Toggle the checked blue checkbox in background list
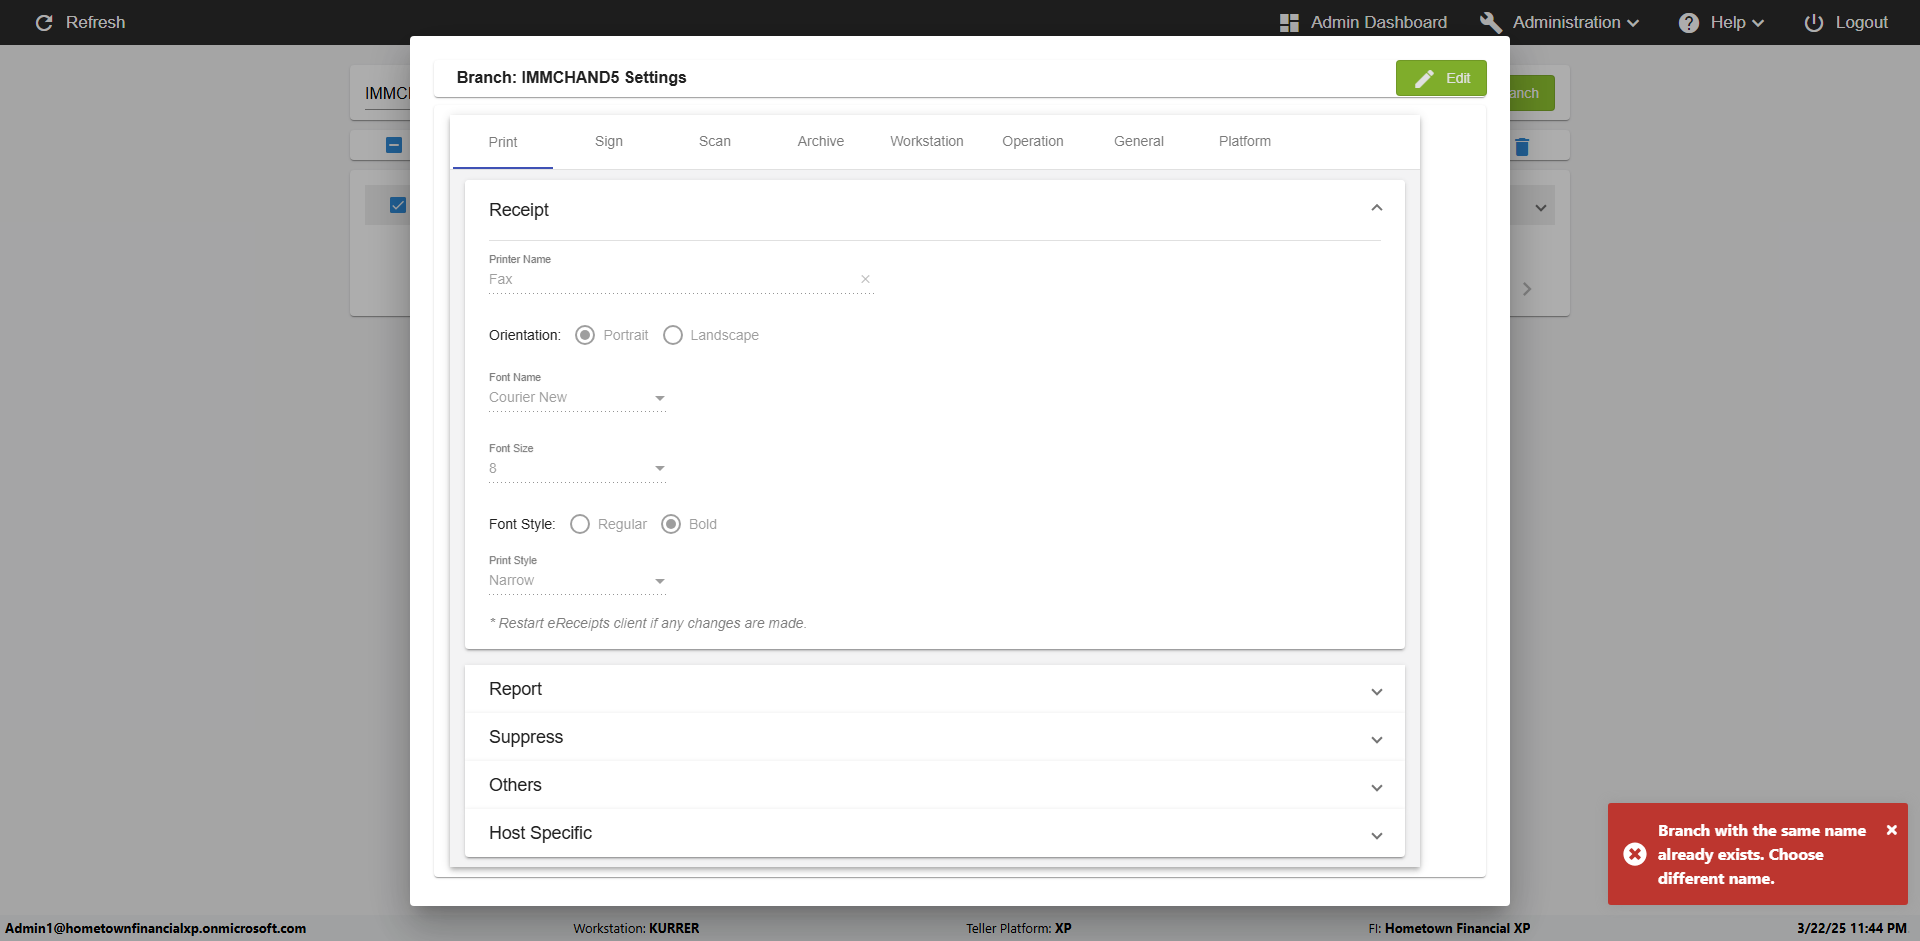 click(398, 205)
